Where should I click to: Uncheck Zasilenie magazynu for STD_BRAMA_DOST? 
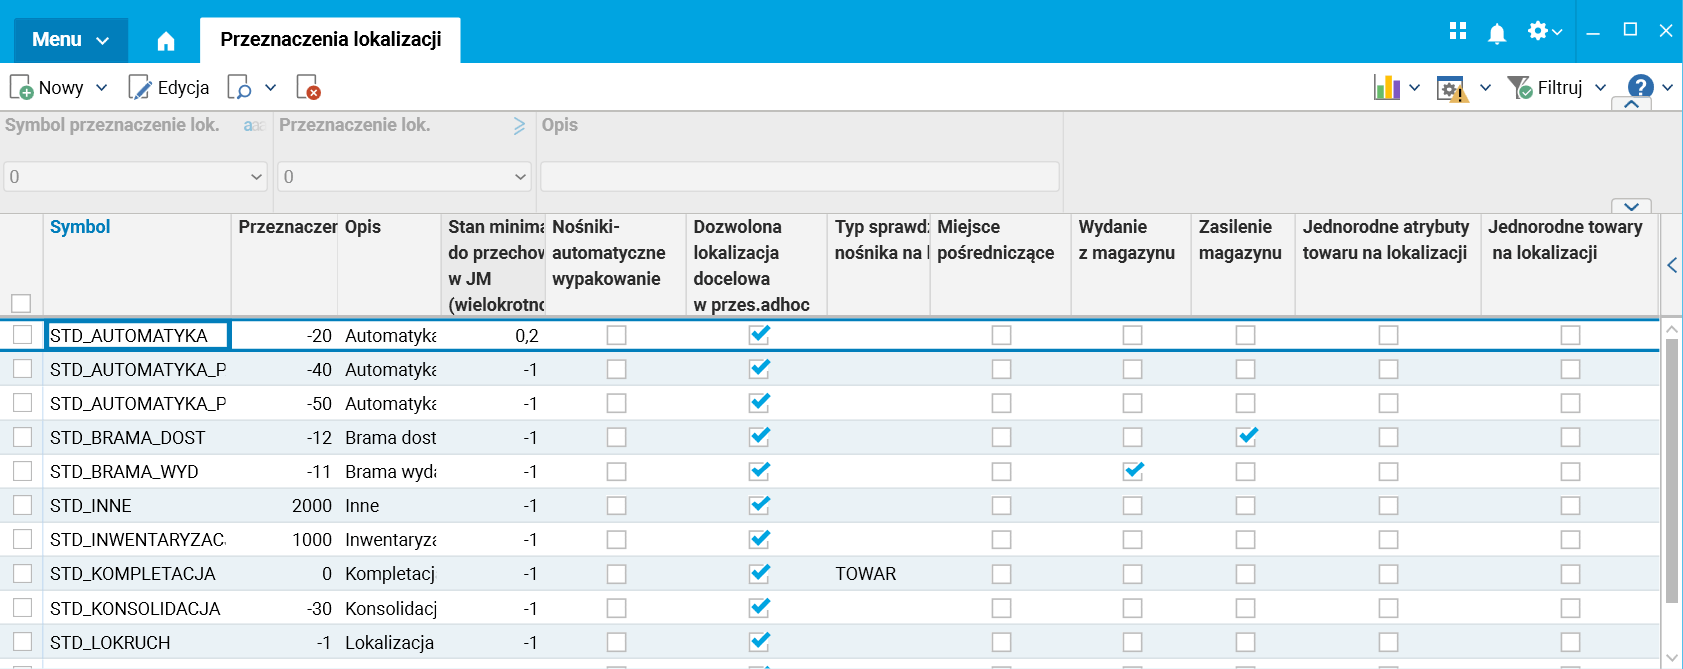tap(1245, 437)
